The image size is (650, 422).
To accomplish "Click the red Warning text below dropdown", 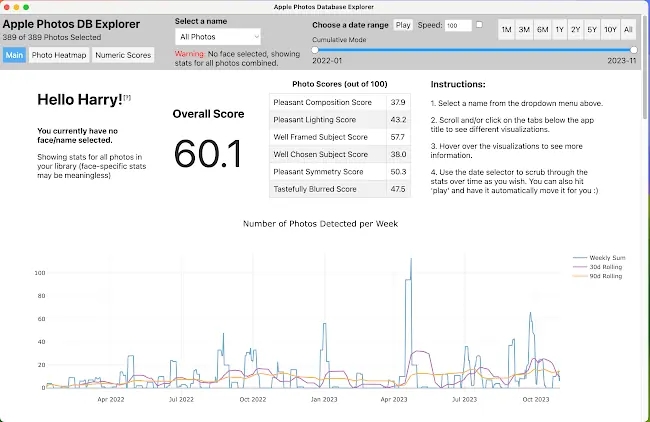I will (x=190, y=54).
